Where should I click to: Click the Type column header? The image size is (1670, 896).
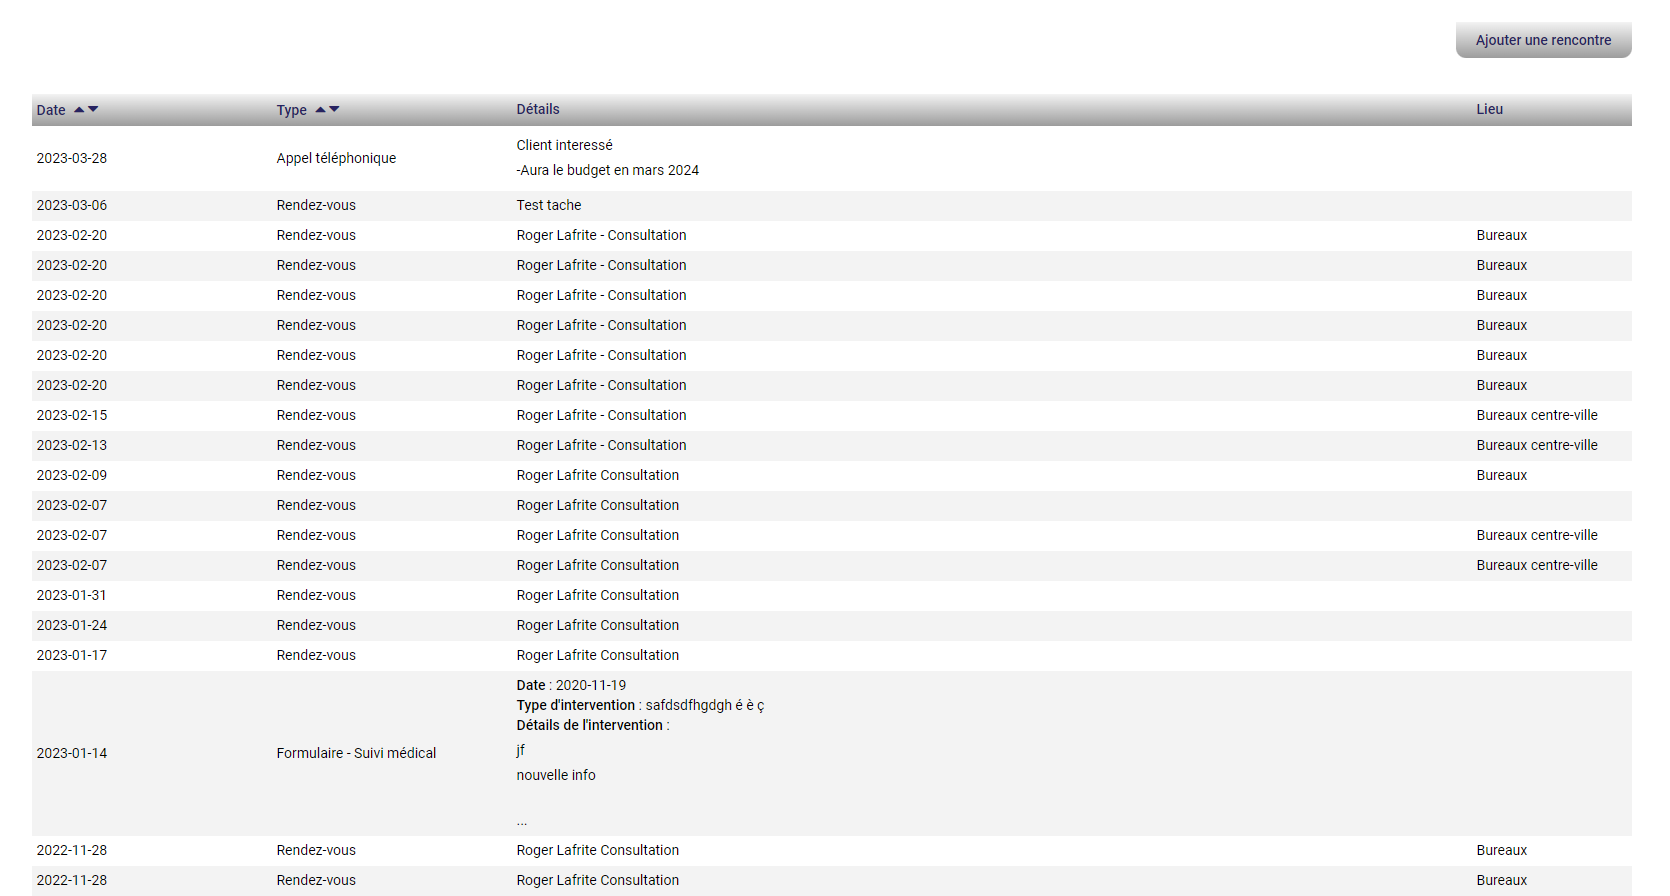coord(291,110)
